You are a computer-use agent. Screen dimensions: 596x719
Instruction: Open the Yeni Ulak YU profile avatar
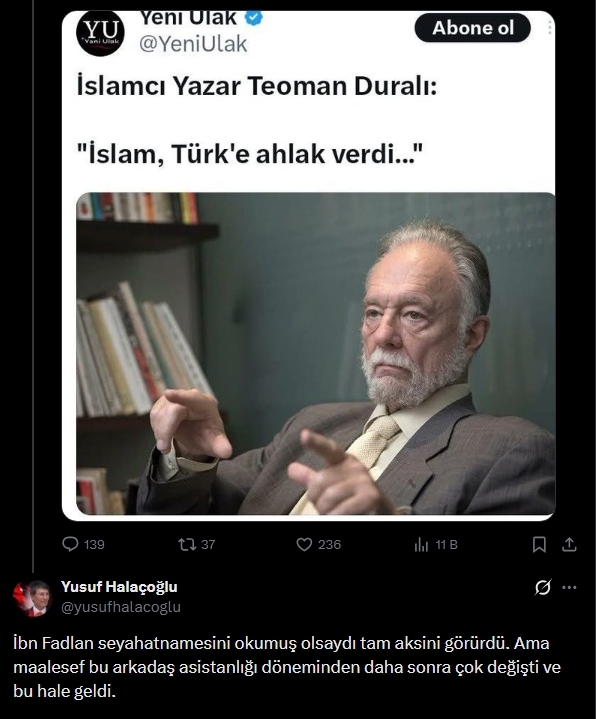tap(100, 33)
